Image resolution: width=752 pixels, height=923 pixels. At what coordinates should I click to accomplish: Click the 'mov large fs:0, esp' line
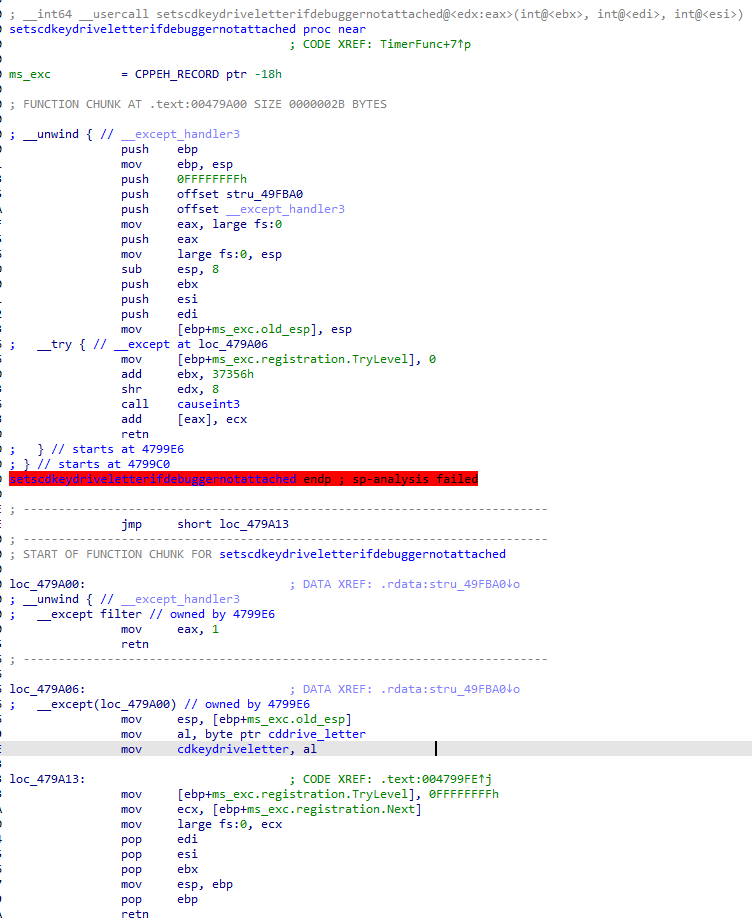[x=201, y=254]
